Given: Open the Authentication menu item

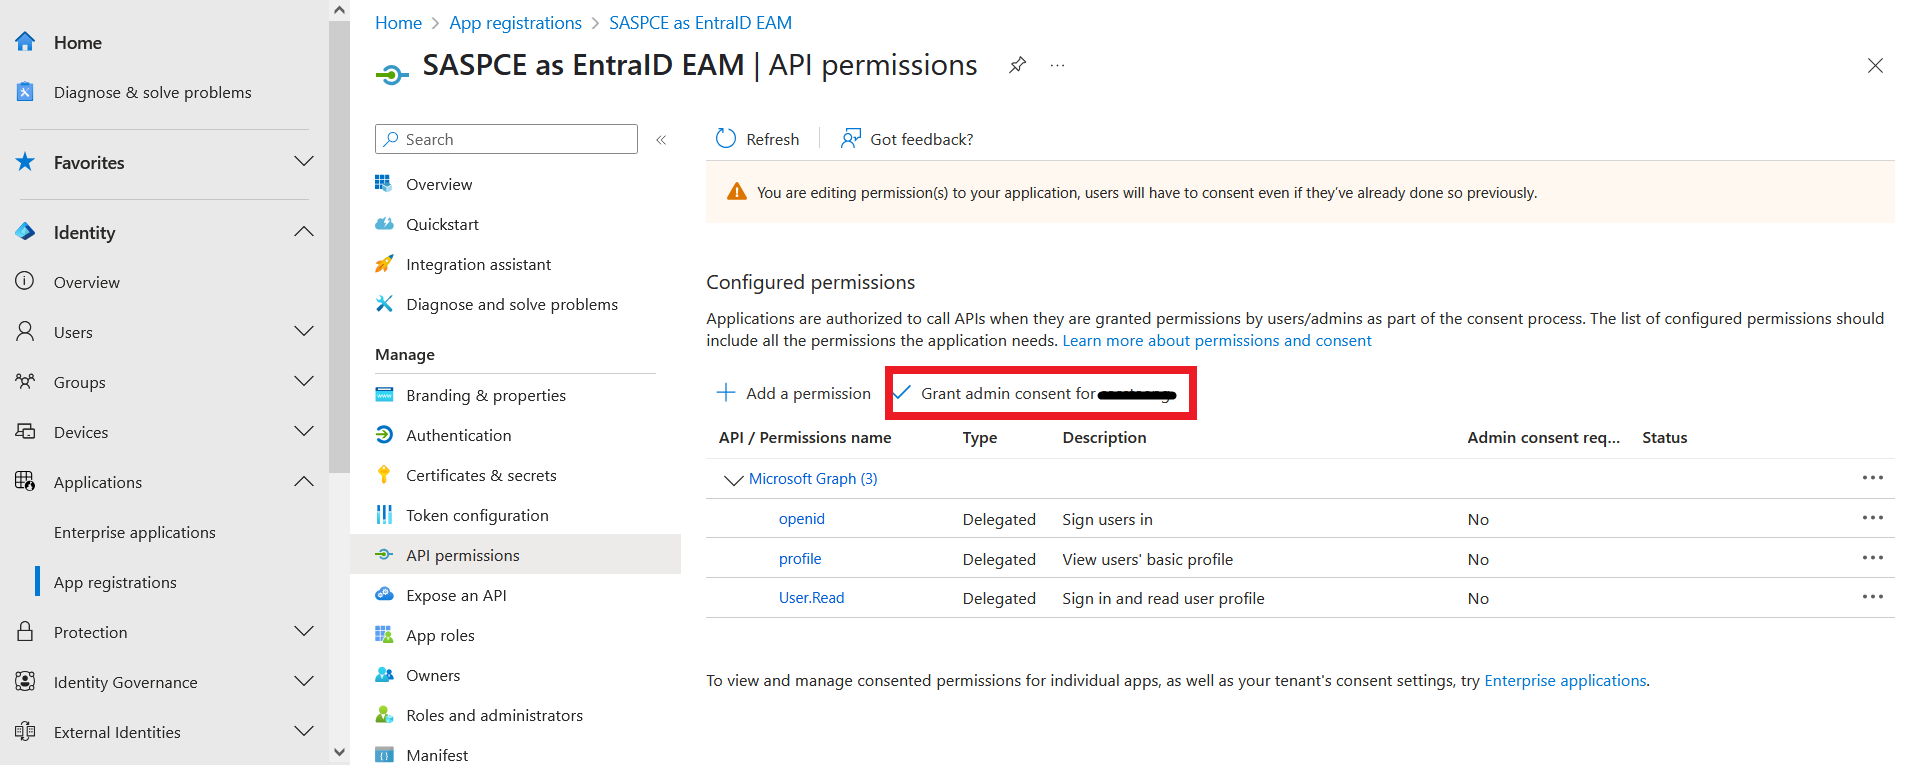Looking at the screenshot, I should click(x=458, y=435).
